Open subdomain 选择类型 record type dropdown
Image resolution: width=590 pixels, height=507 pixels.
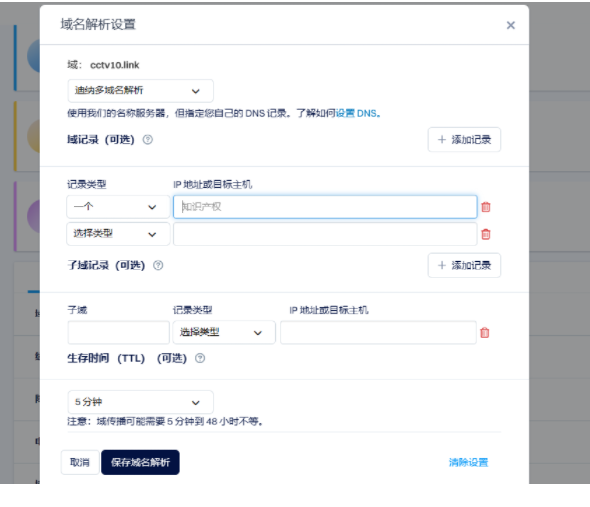click(224, 333)
